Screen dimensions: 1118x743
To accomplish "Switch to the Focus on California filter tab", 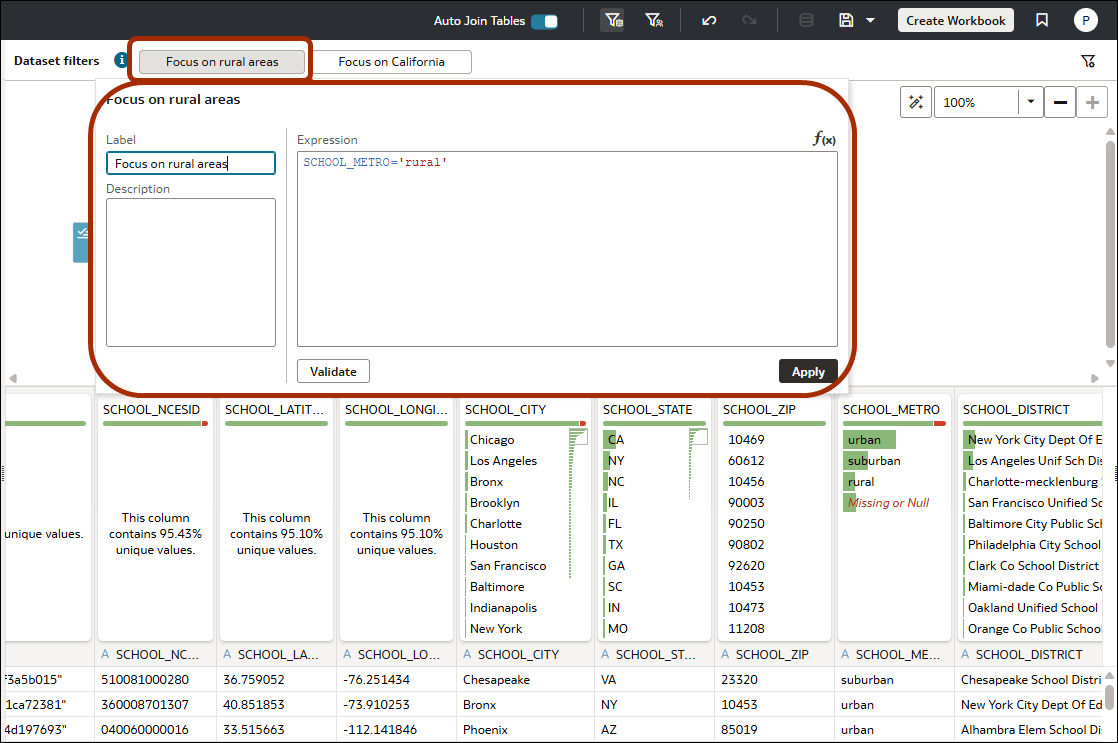I will click(x=392, y=61).
